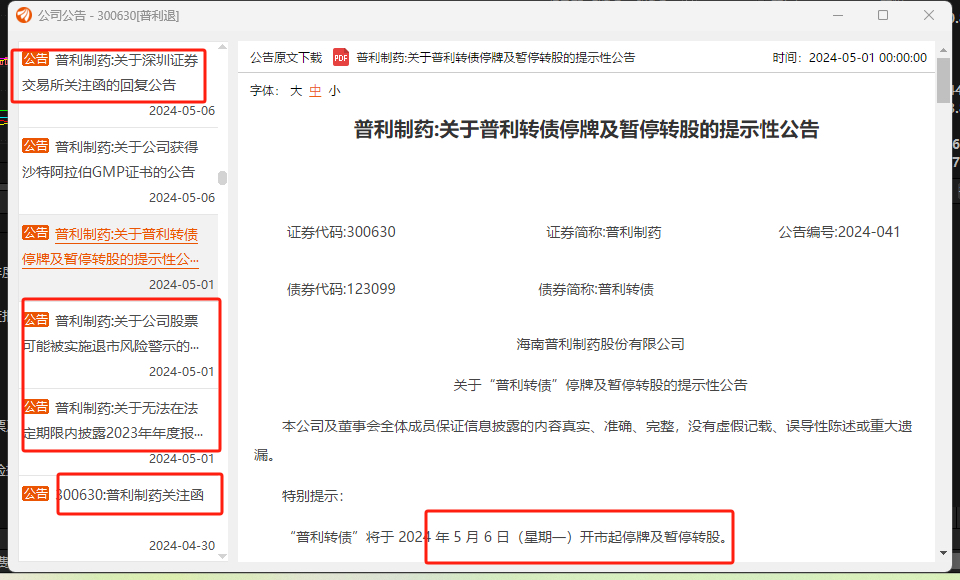Set font size to 大

[x=296, y=91]
